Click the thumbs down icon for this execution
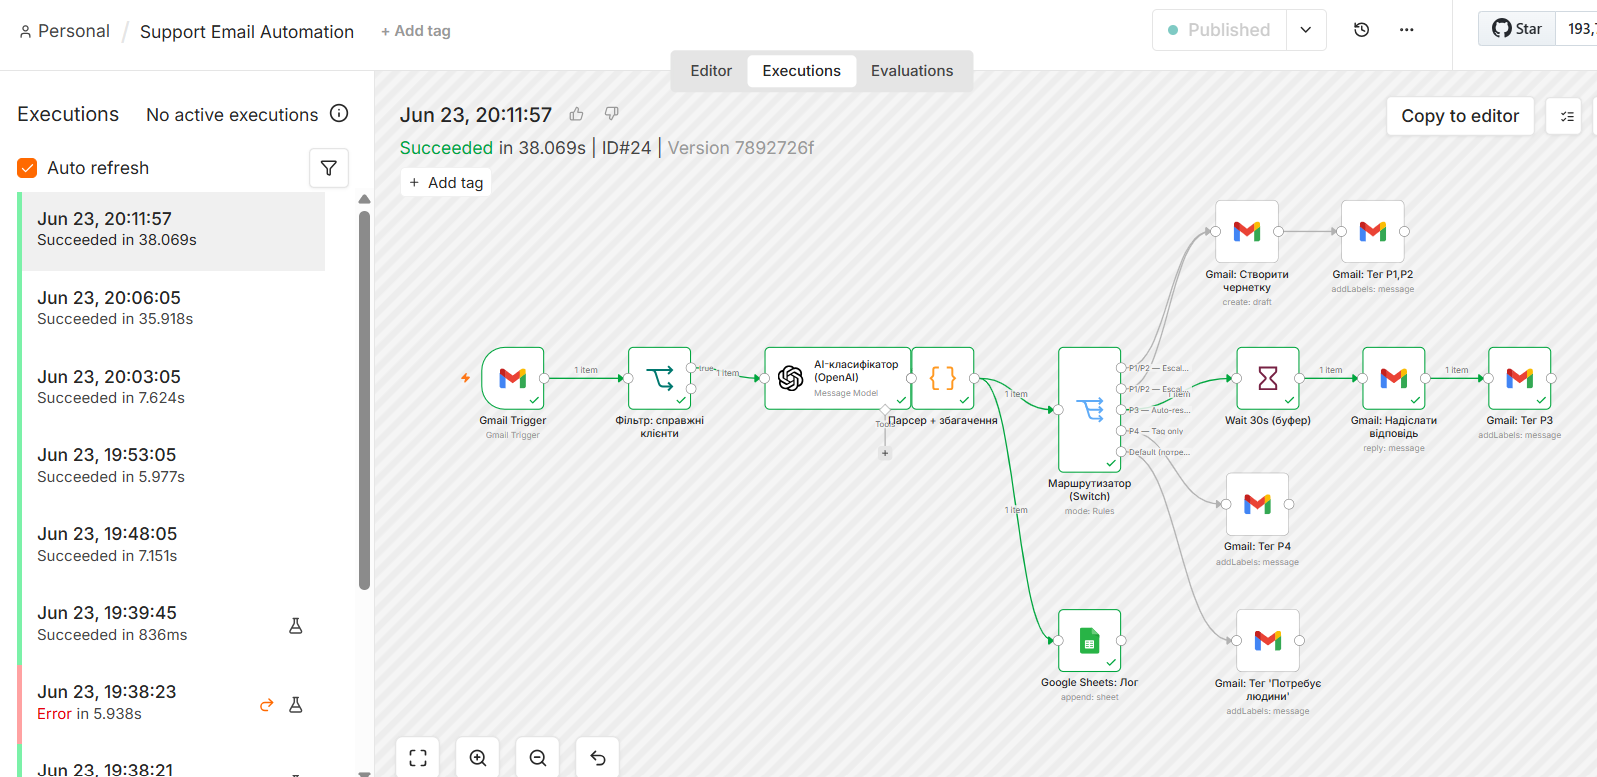 point(612,114)
